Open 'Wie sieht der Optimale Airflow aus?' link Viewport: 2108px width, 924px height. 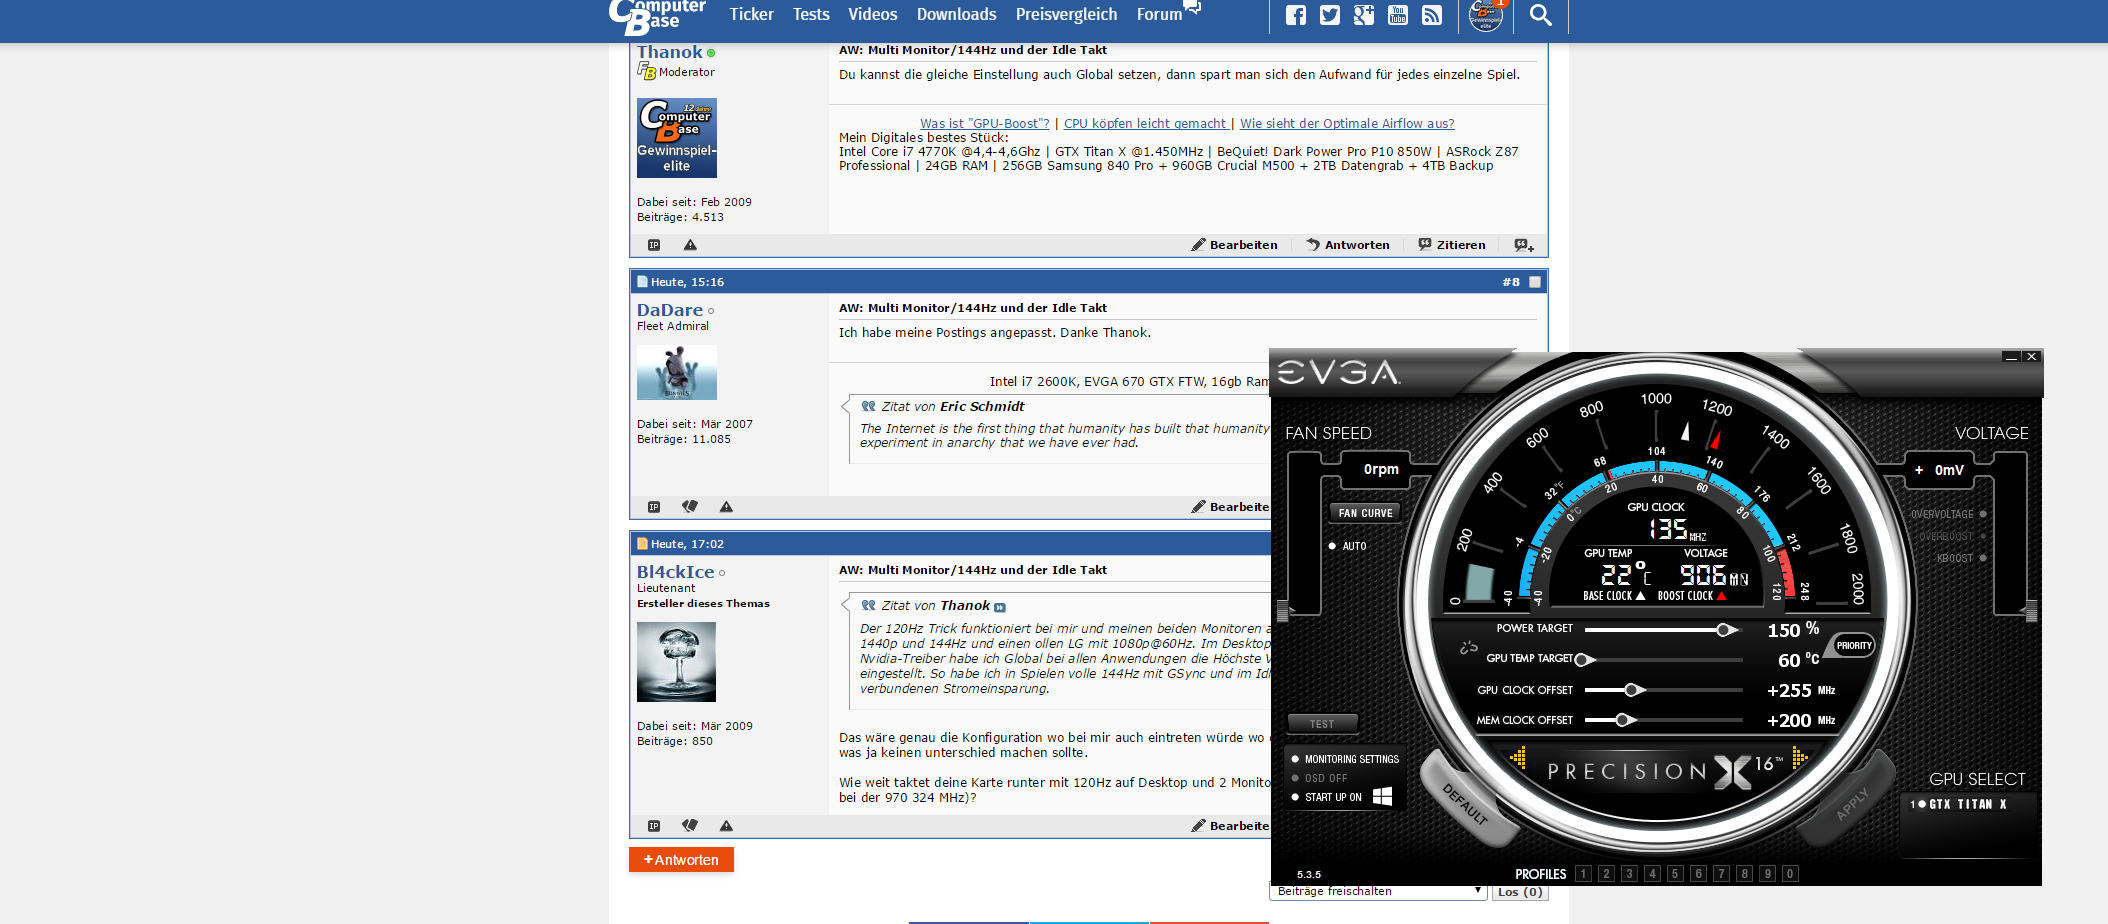(x=1347, y=124)
